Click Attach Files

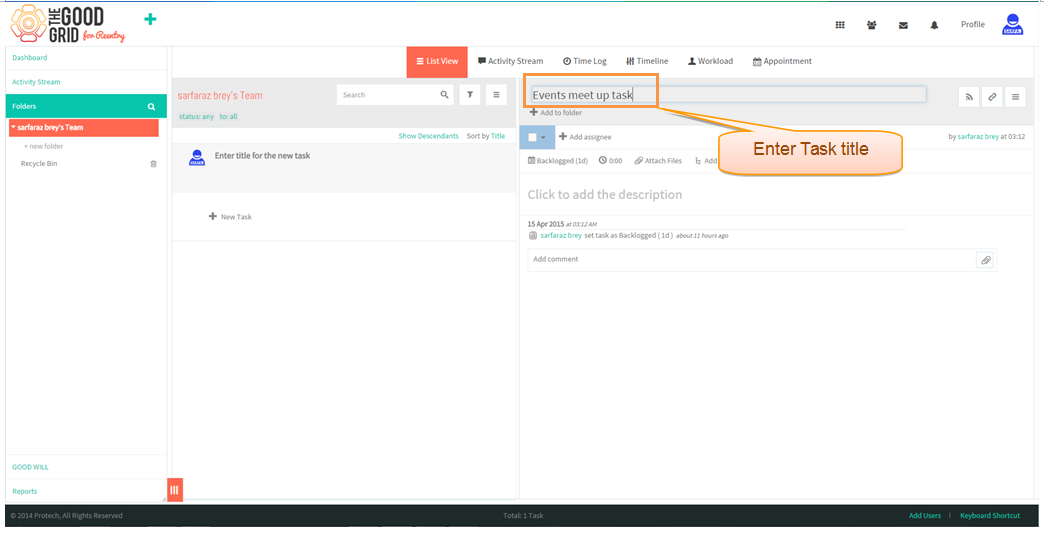[658, 161]
